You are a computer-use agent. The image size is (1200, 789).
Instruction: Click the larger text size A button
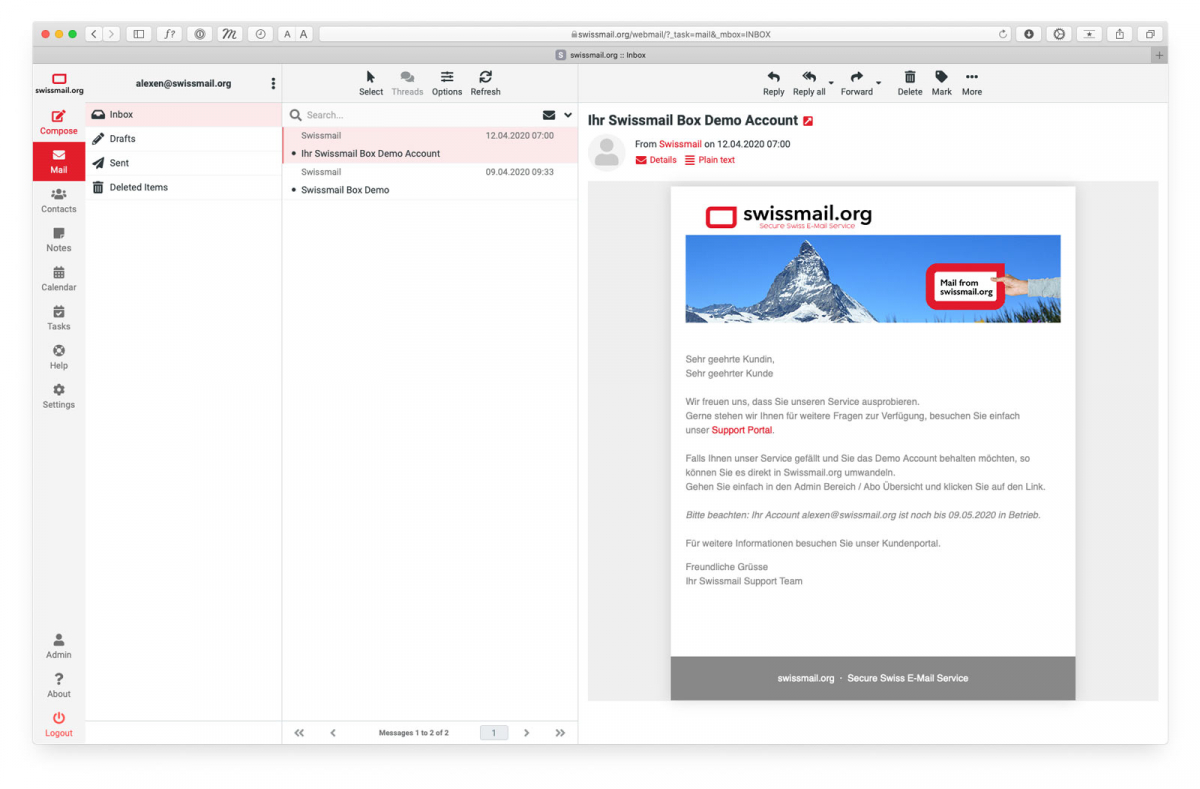coord(304,34)
